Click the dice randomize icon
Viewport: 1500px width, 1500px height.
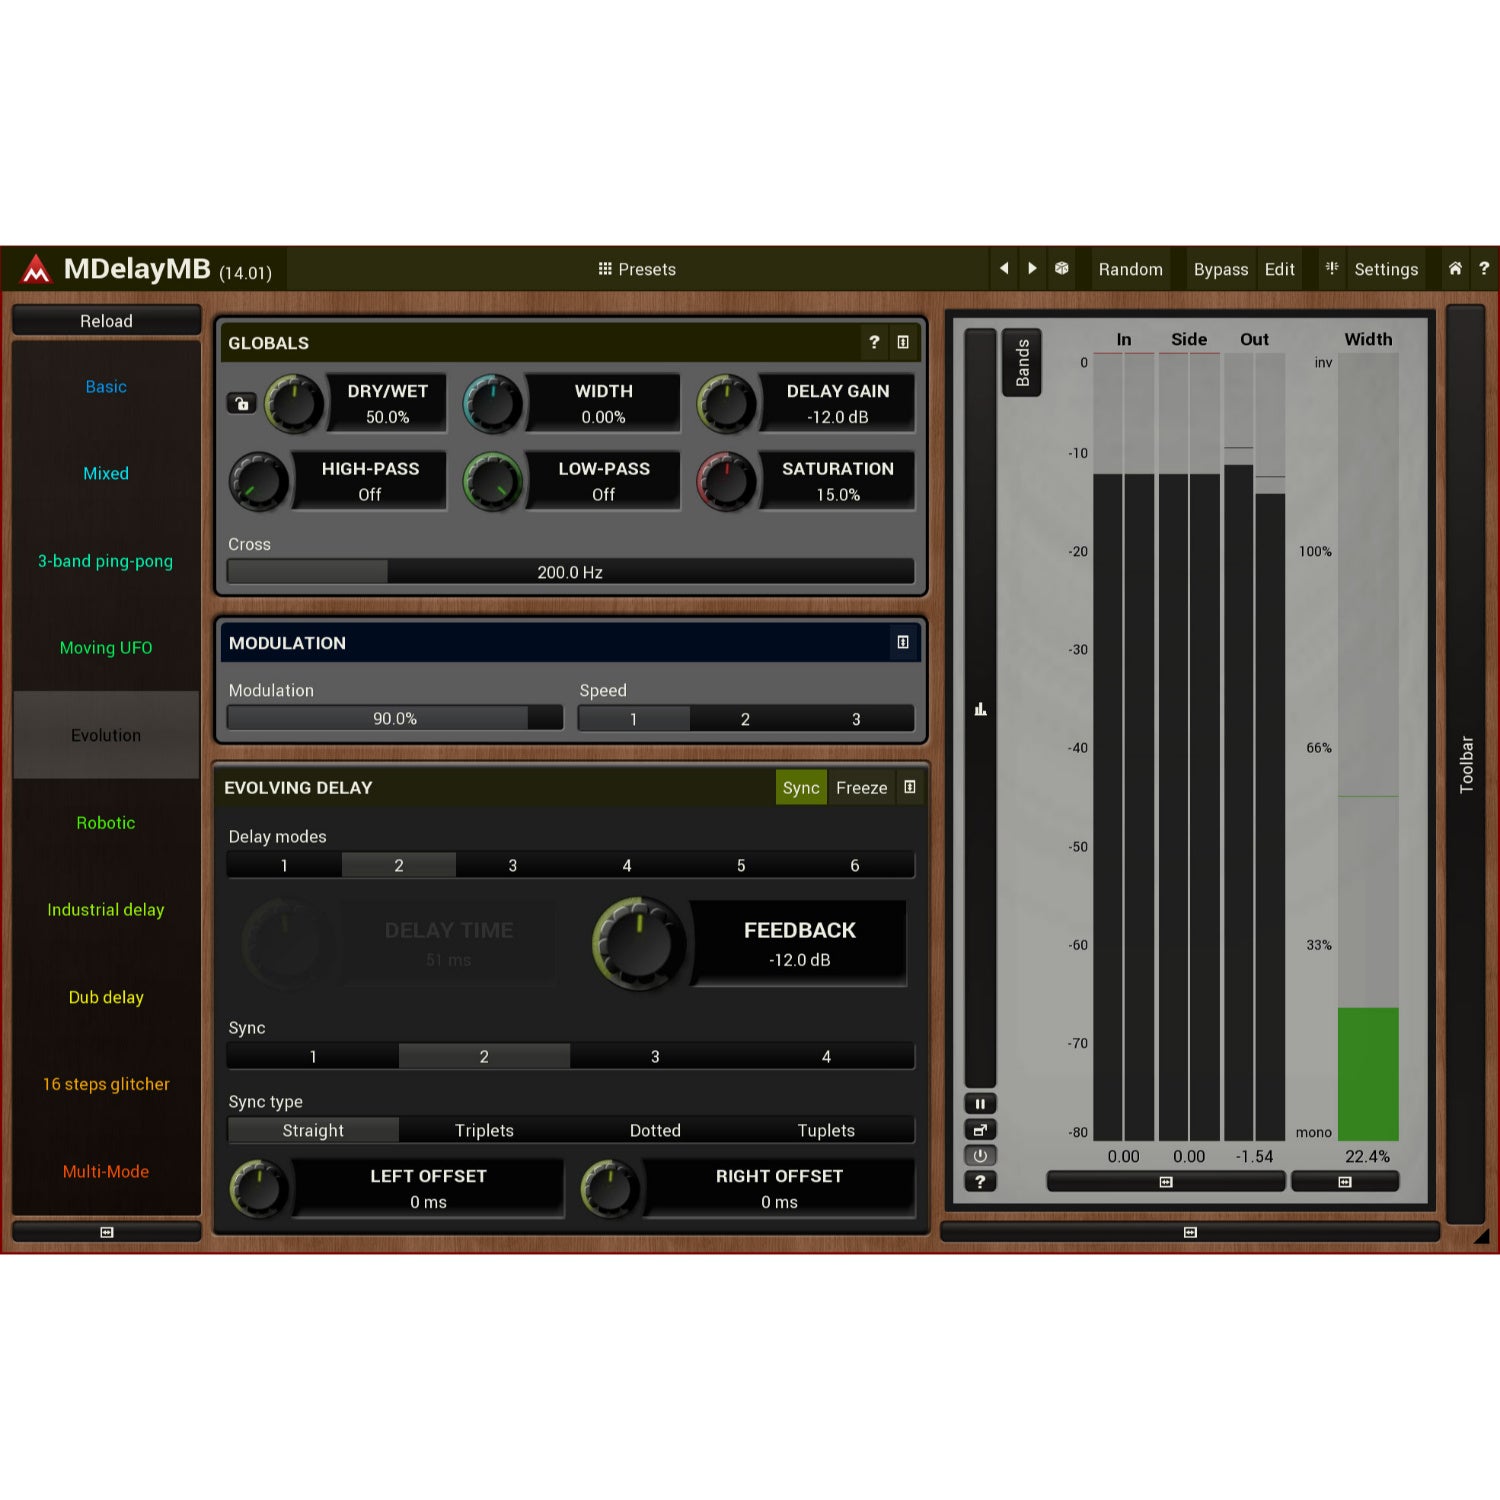[1061, 269]
